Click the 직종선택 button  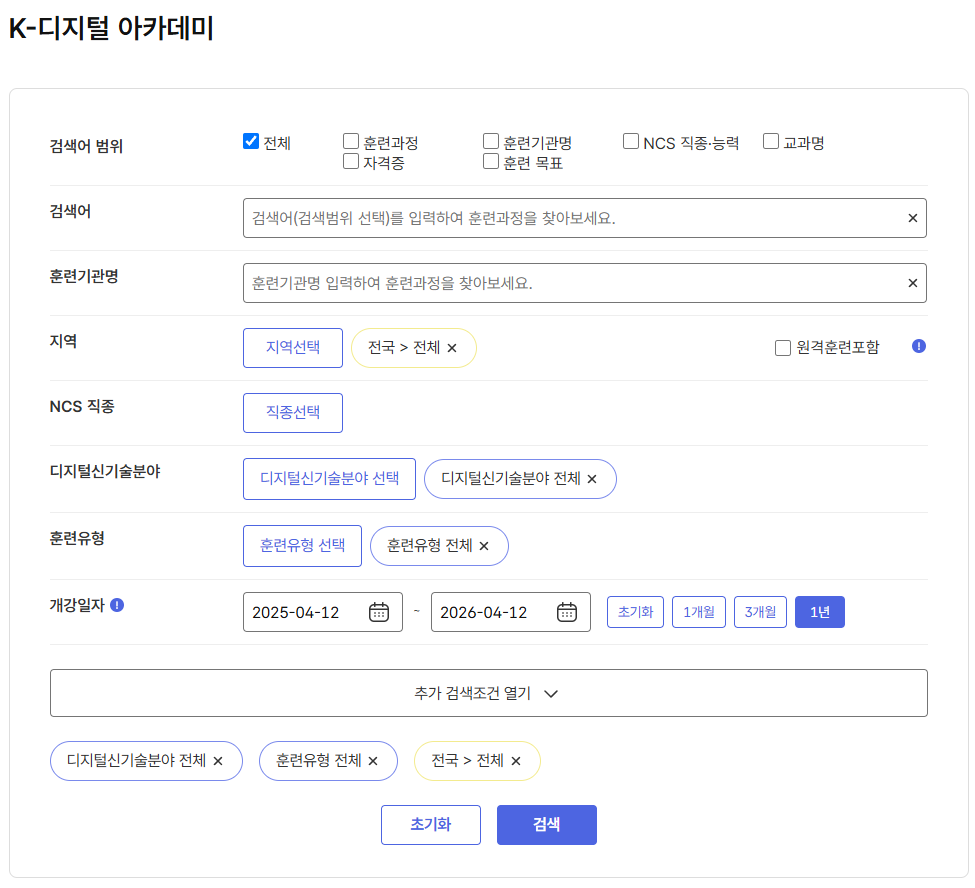(x=293, y=412)
